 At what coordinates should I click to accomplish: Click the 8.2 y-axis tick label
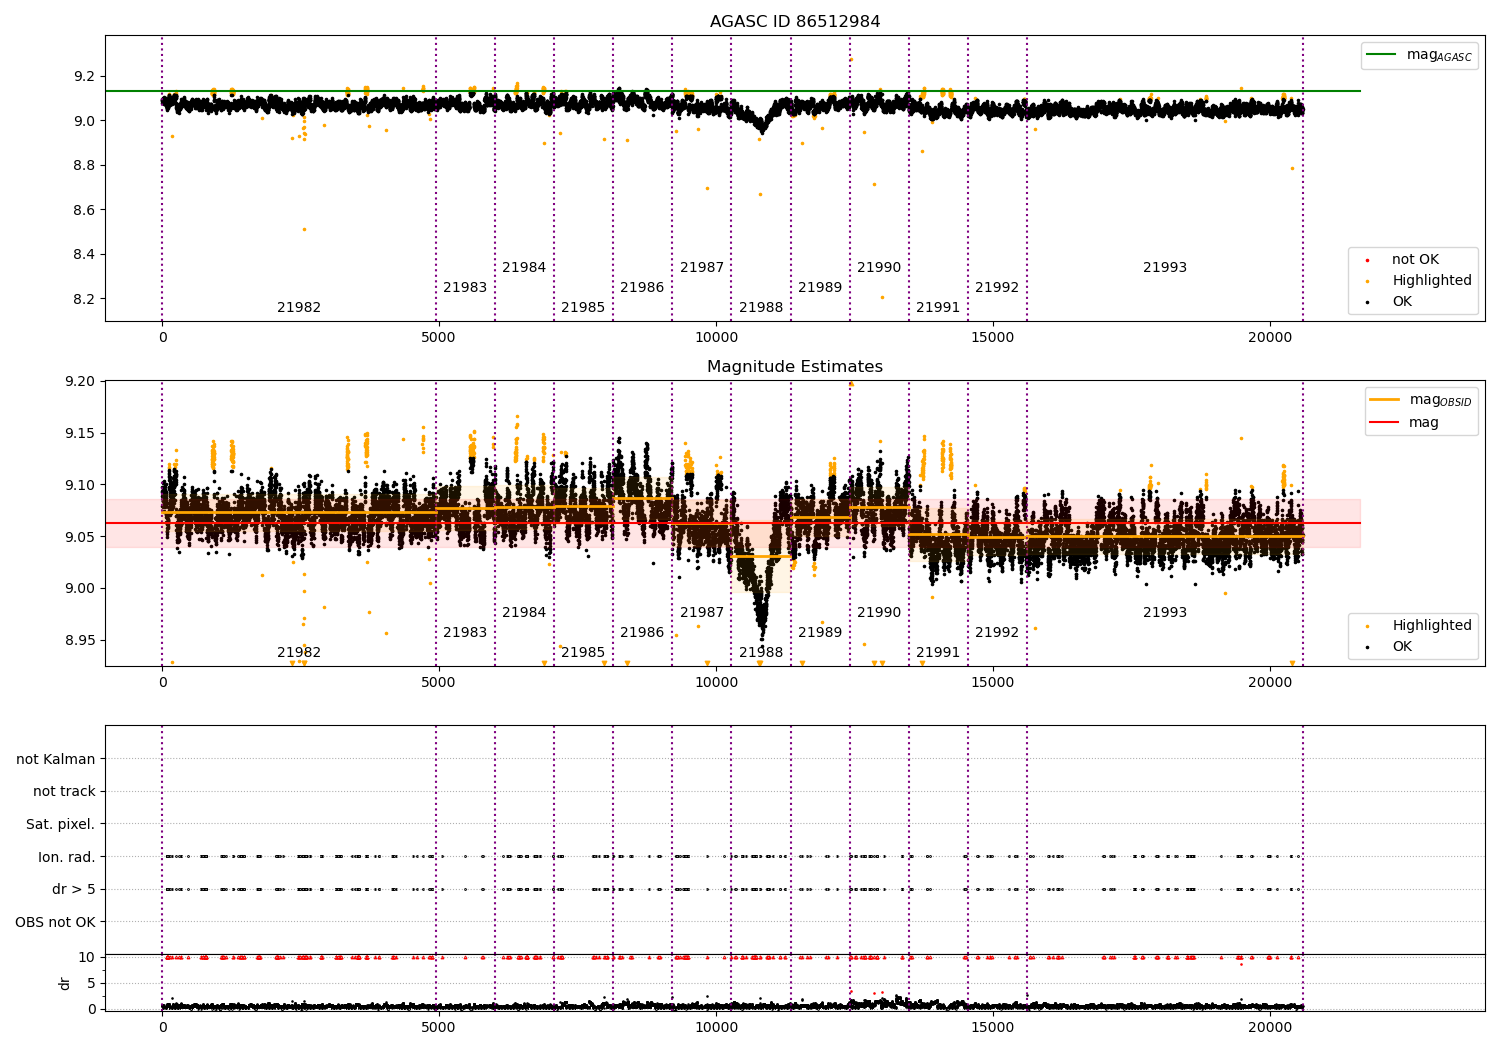point(84,299)
